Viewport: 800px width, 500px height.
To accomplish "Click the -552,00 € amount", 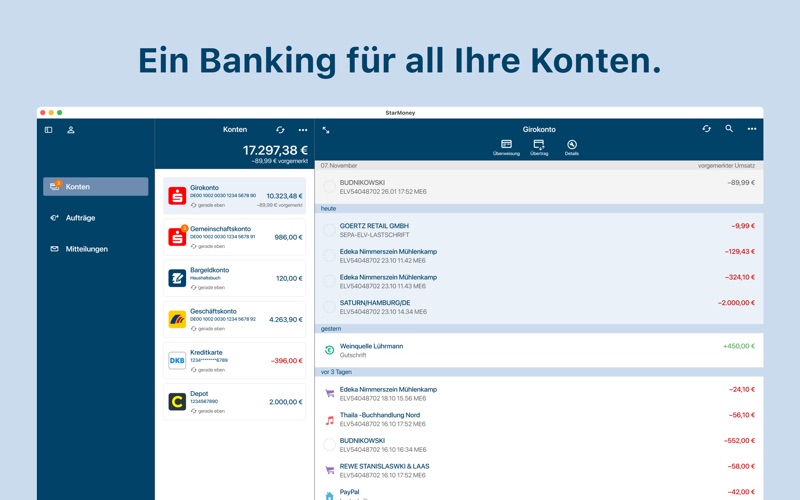I will click(x=739, y=441).
